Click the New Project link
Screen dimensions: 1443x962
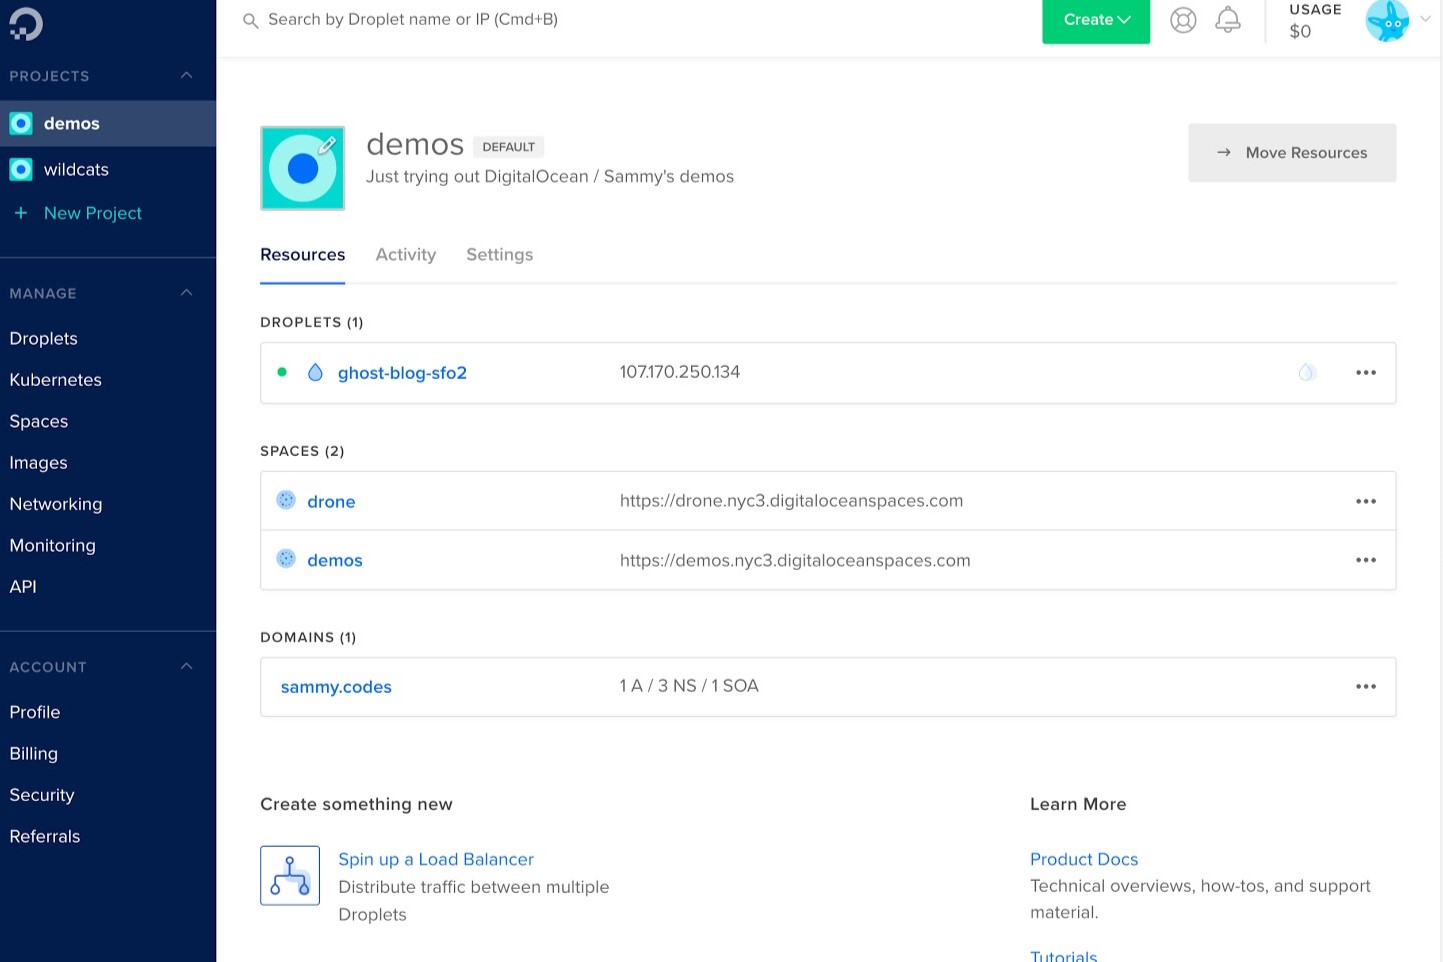pos(93,213)
